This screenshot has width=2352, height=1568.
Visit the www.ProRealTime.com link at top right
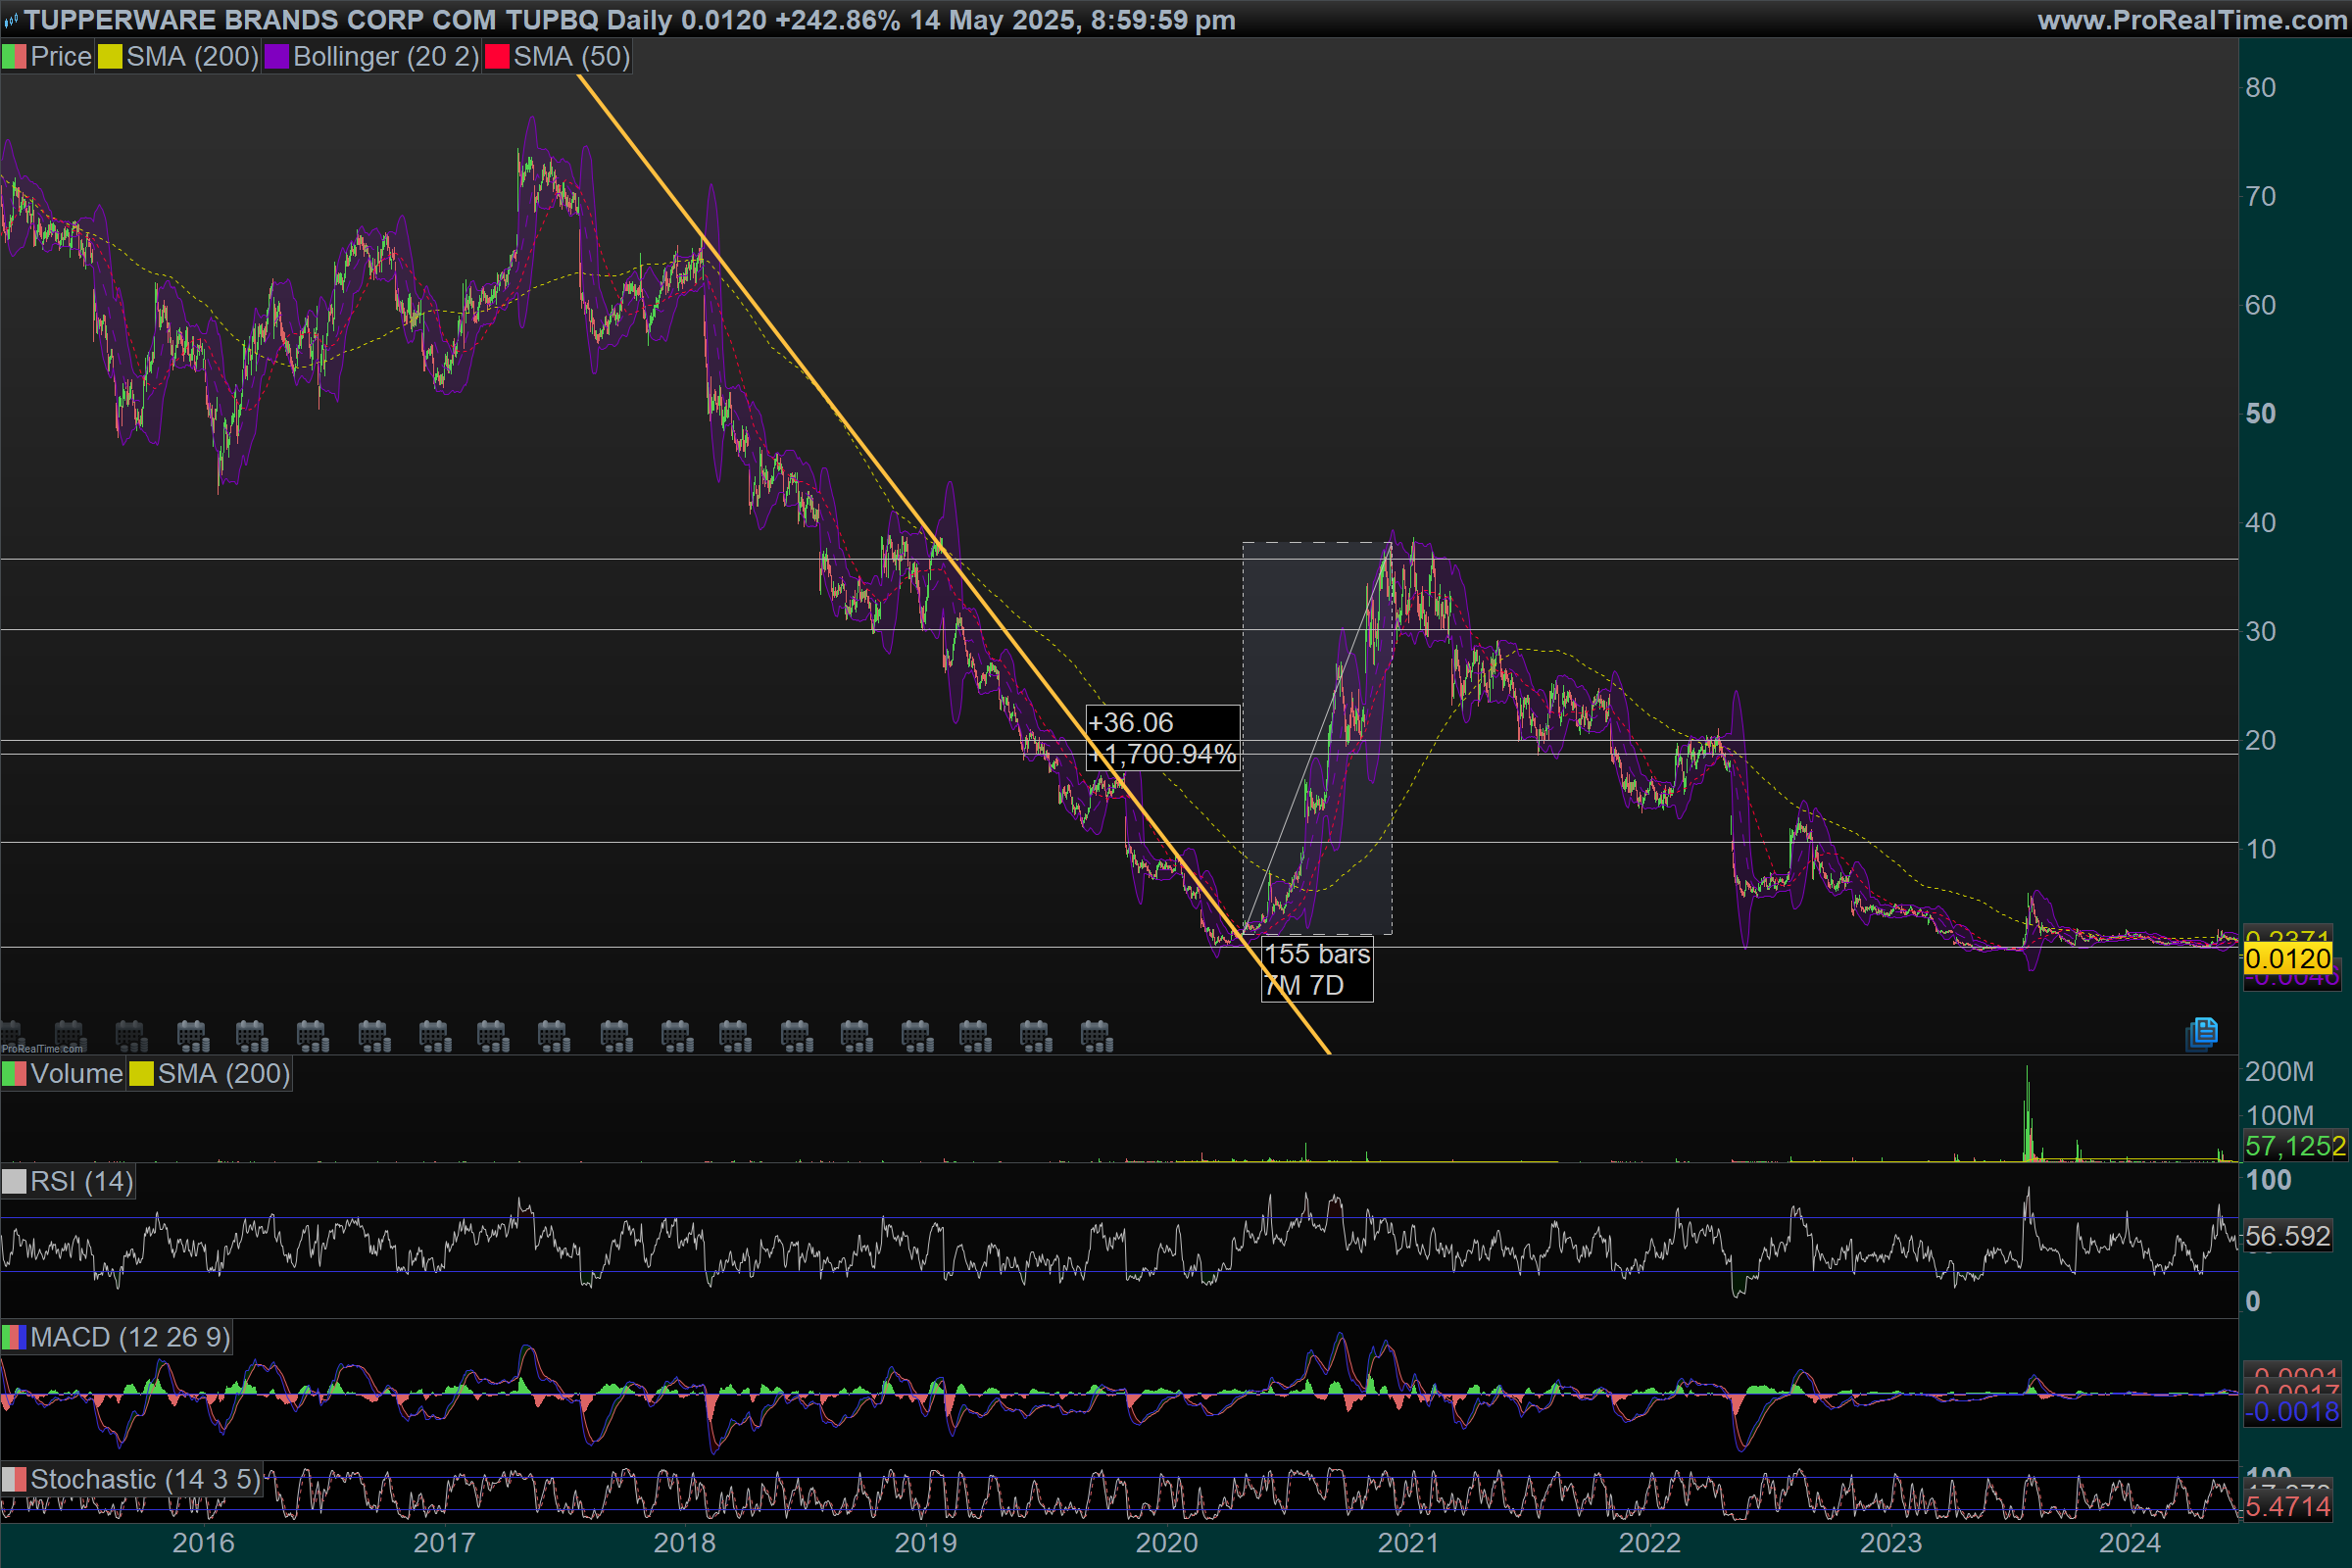[x=2191, y=20]
